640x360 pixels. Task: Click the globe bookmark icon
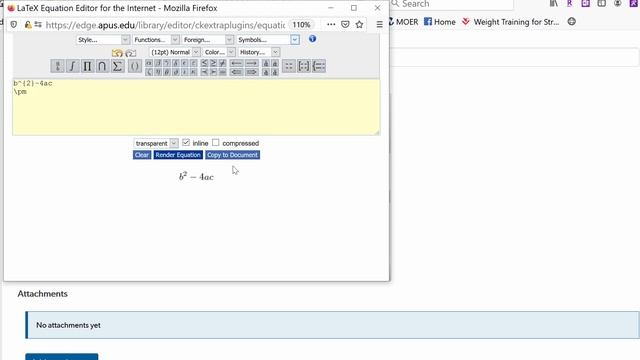pos(571,22)
